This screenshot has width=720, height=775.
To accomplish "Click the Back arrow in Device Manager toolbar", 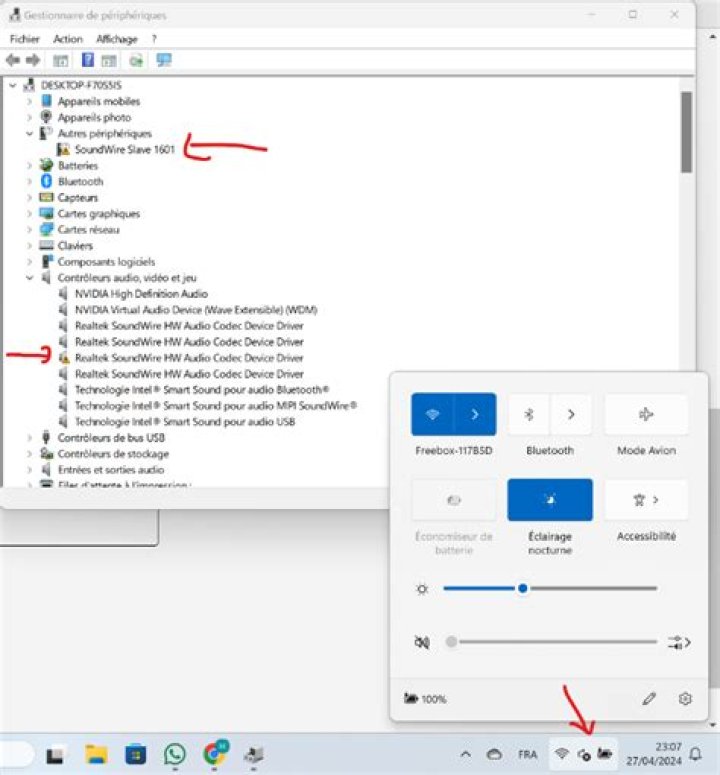I will [13, 60].
